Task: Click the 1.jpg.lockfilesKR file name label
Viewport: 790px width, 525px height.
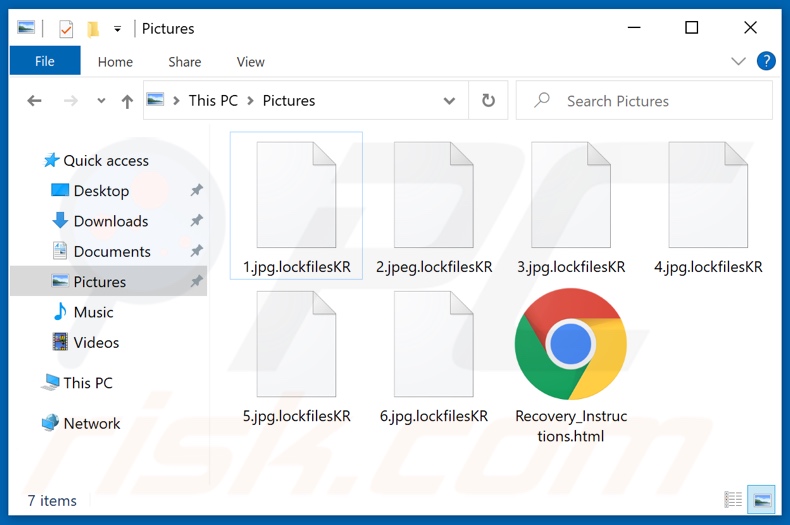Action: tap(297, 267)
